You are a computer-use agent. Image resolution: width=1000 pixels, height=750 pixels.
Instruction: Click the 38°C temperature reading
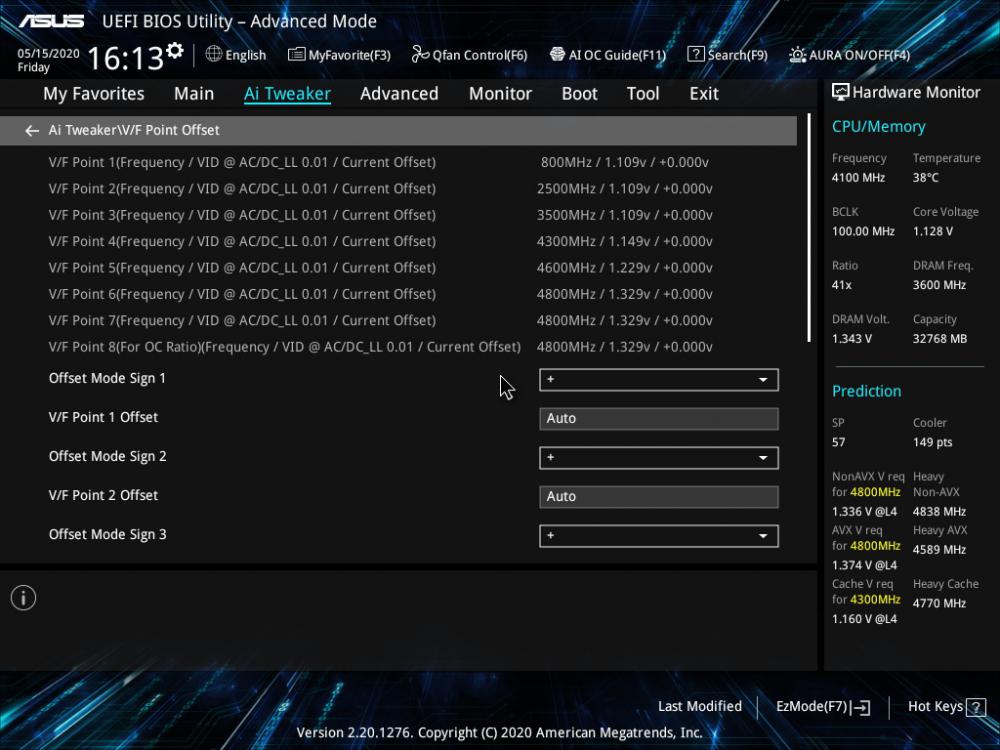(x=925, y=178)
